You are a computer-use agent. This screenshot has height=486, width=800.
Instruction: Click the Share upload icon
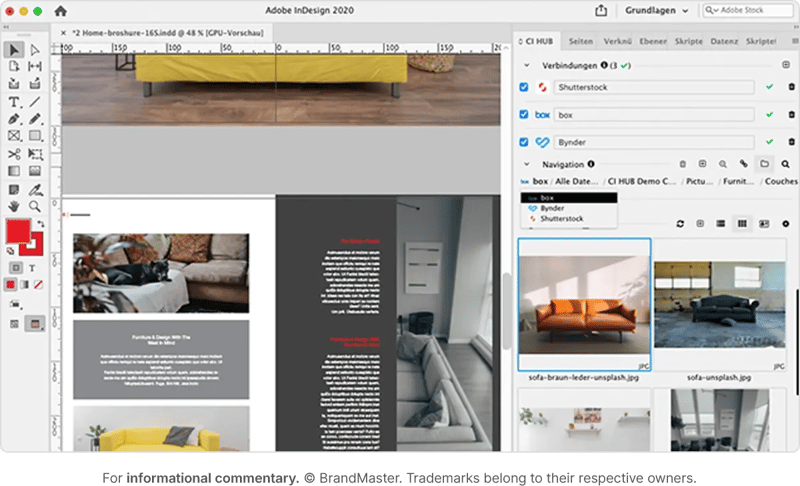pos(601,10)
